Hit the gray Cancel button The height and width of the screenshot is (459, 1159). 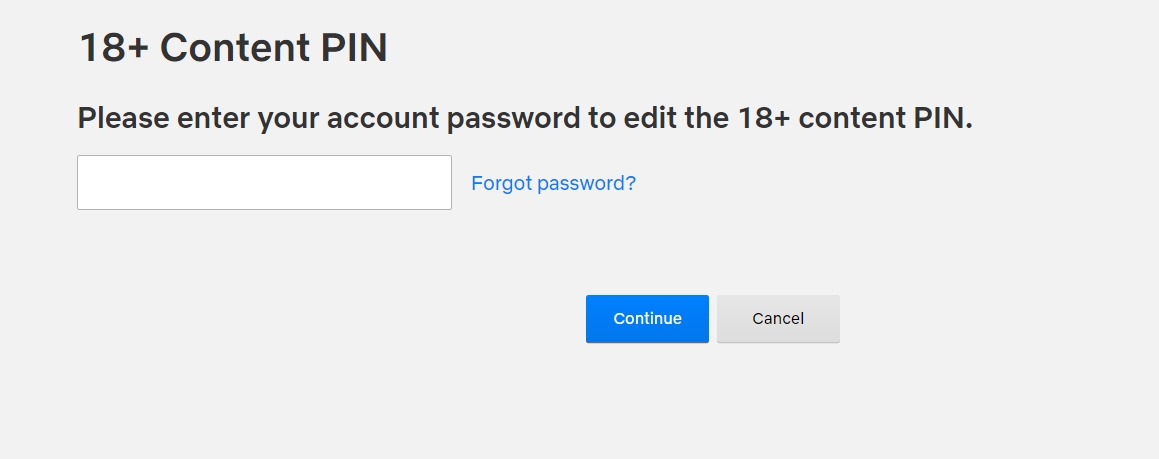pos(778,319)
